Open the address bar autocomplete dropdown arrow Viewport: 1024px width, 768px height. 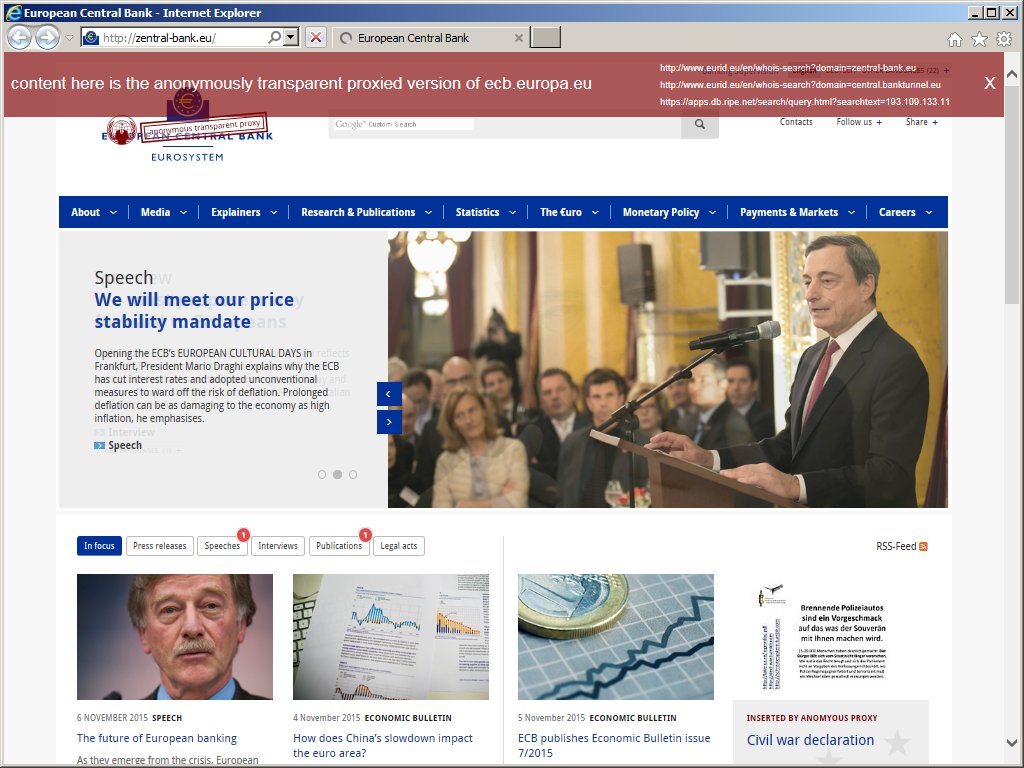[x=291, y=37]
